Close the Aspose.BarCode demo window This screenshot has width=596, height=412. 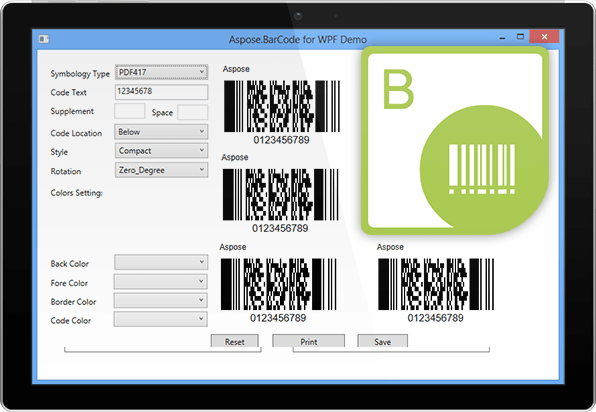tap(544, 36)
